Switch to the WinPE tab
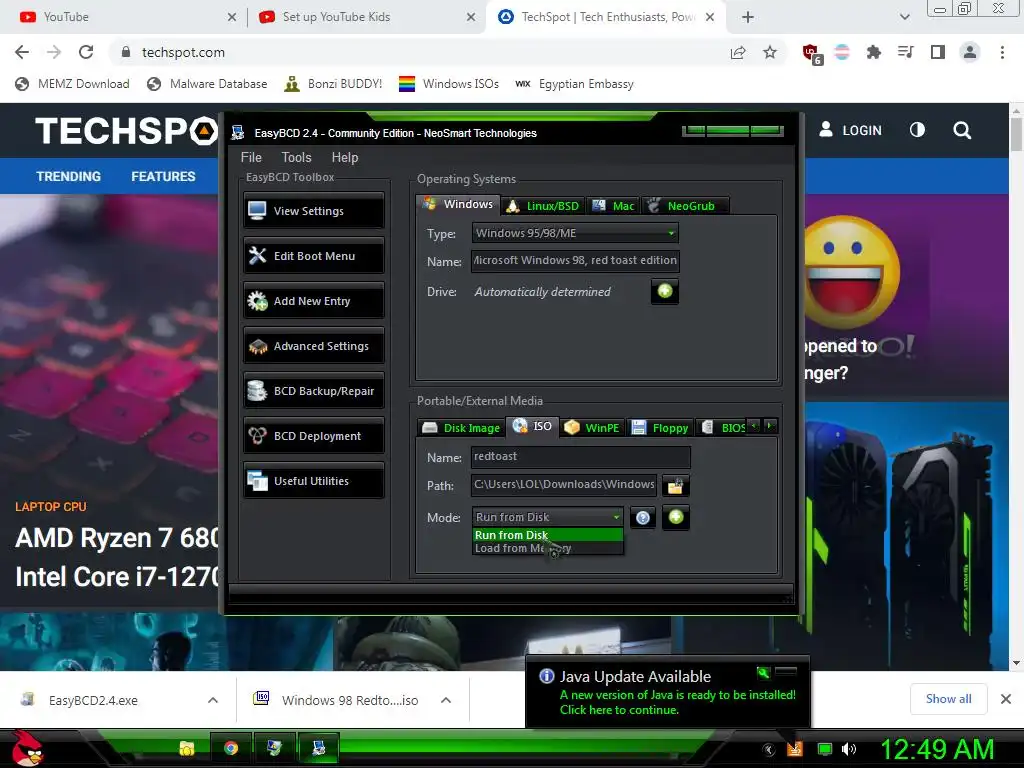The image size is (1024, 768). click(x=592, y=428)
